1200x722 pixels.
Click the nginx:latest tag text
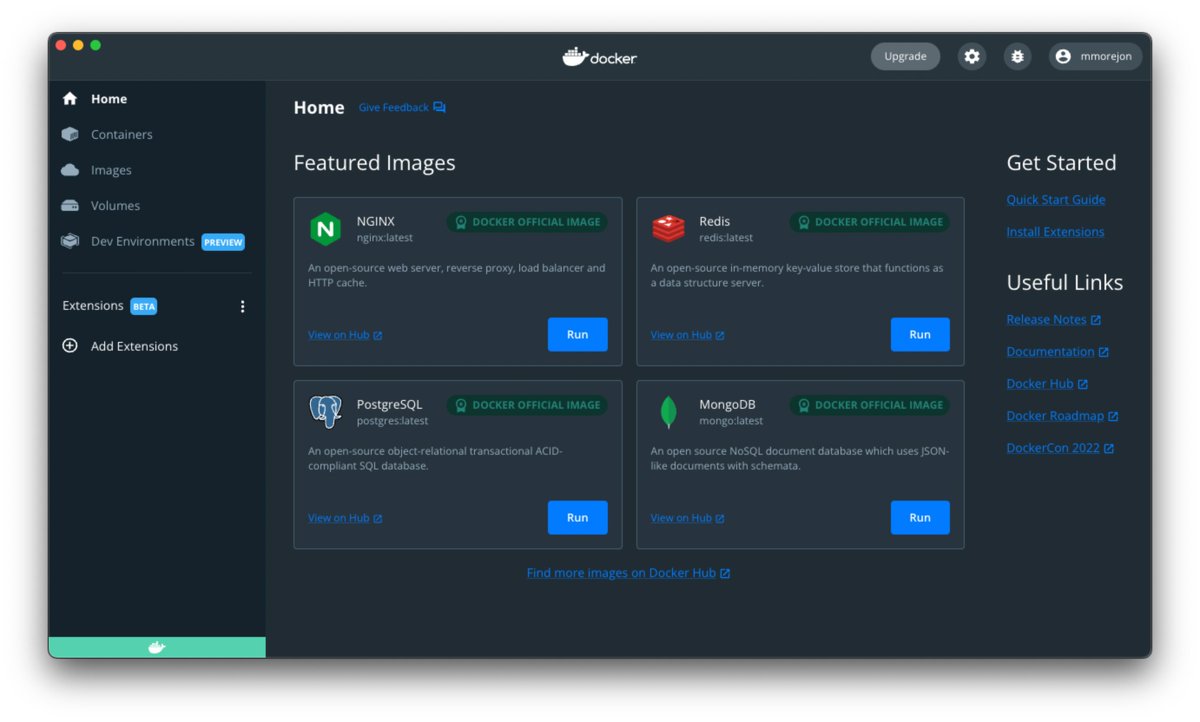(x=385, y=238)
